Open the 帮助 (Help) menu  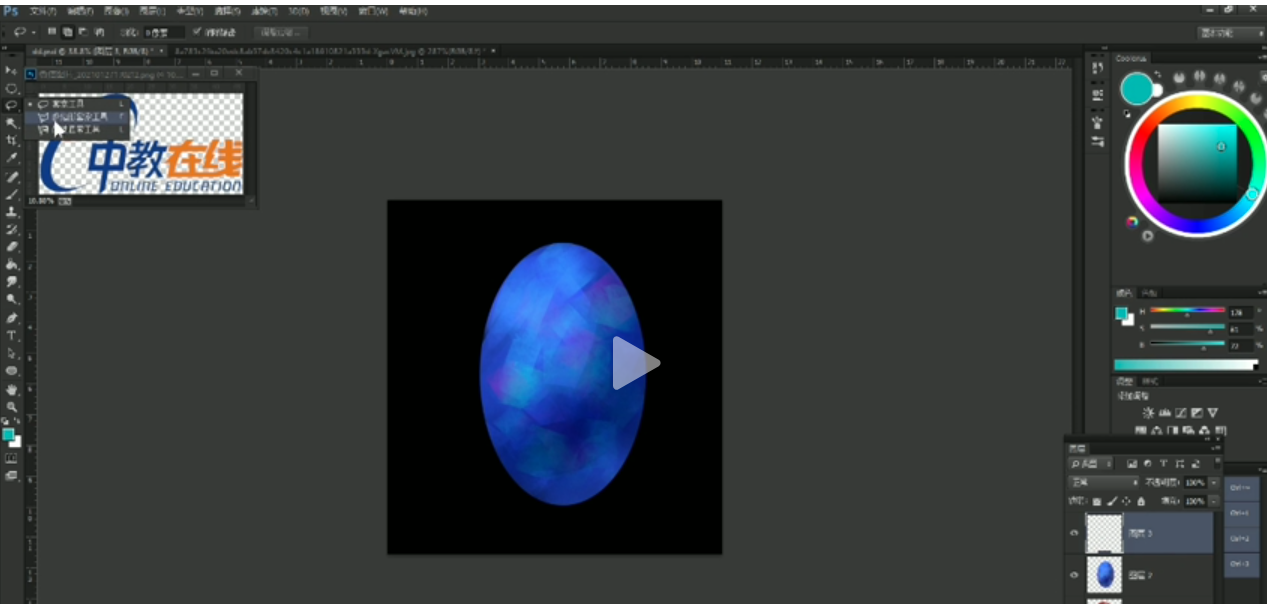pyautogui.click(x=412, y=11)
